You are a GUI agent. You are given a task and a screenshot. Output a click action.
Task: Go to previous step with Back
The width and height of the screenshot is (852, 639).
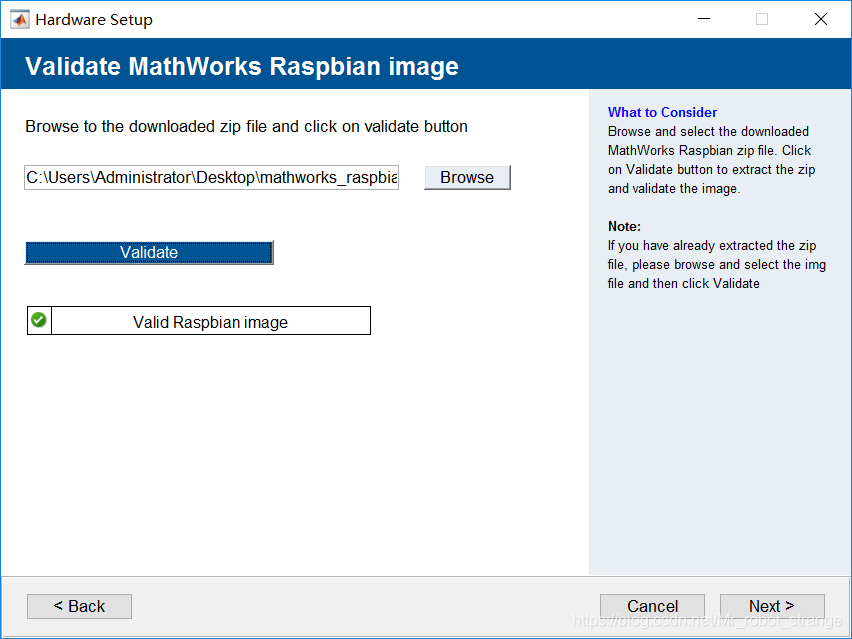(79, 606)
